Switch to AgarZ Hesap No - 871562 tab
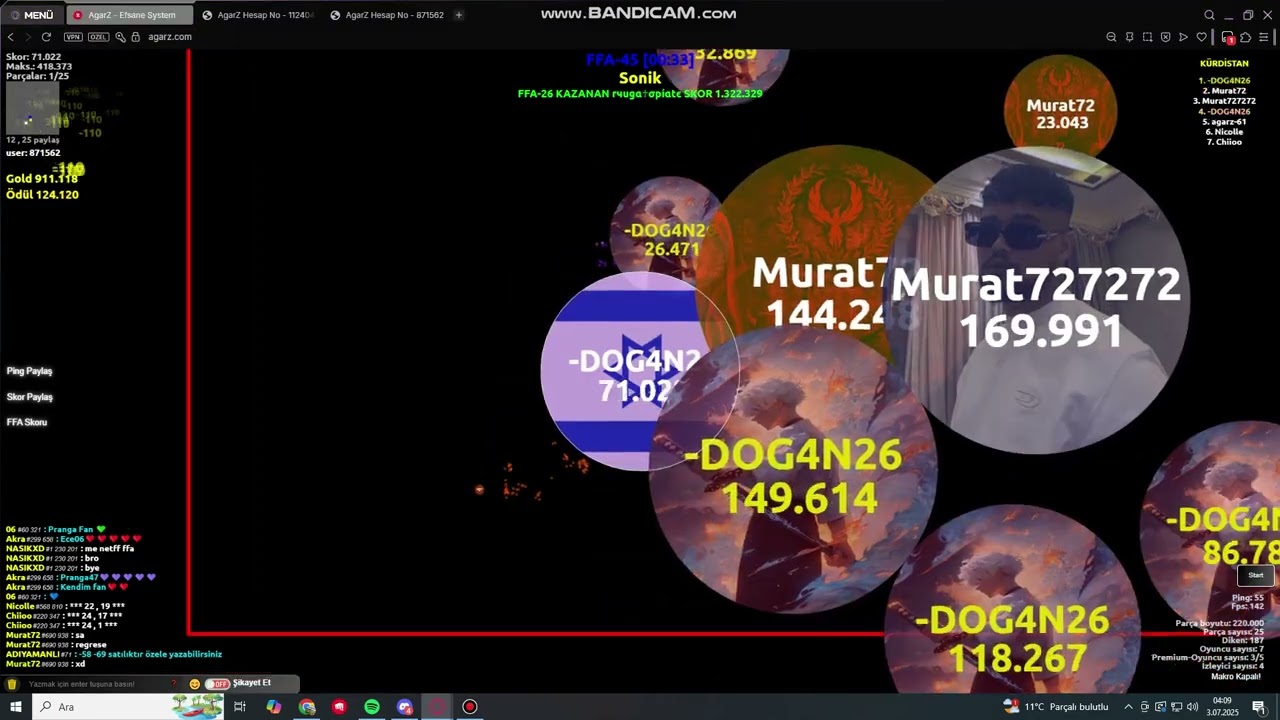 click(386, 15)
